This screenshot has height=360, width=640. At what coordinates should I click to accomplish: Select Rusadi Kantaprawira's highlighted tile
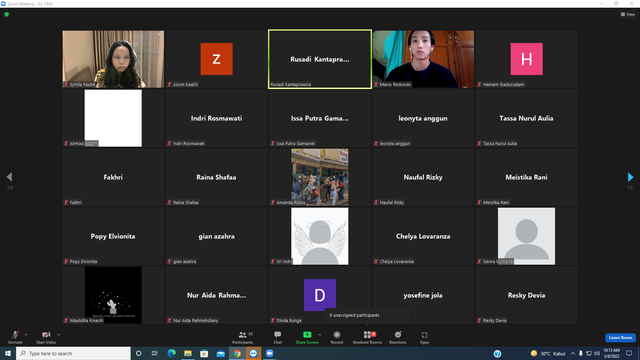(x=320, y=59)
